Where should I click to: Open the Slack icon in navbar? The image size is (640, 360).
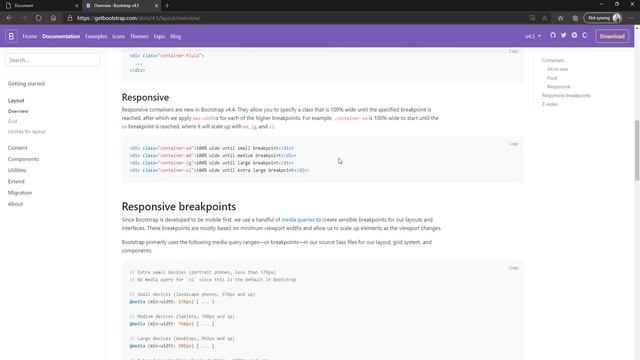pos(574,36)
